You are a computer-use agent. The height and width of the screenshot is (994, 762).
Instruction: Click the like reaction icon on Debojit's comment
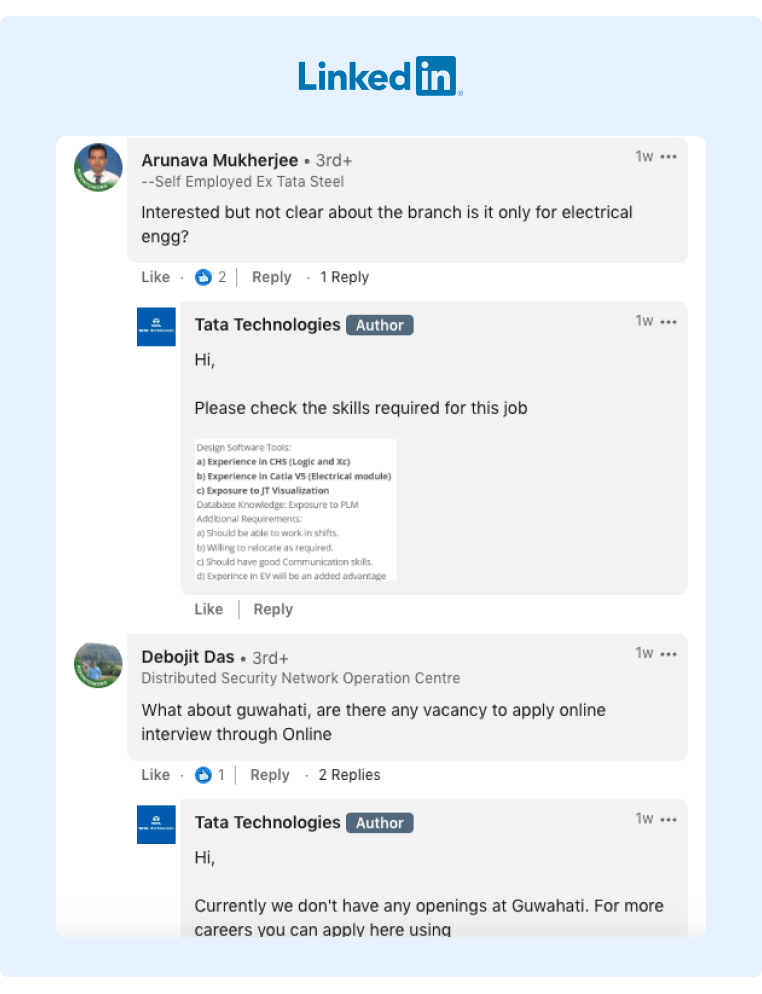pyautogui.click(x=204, y=775)
